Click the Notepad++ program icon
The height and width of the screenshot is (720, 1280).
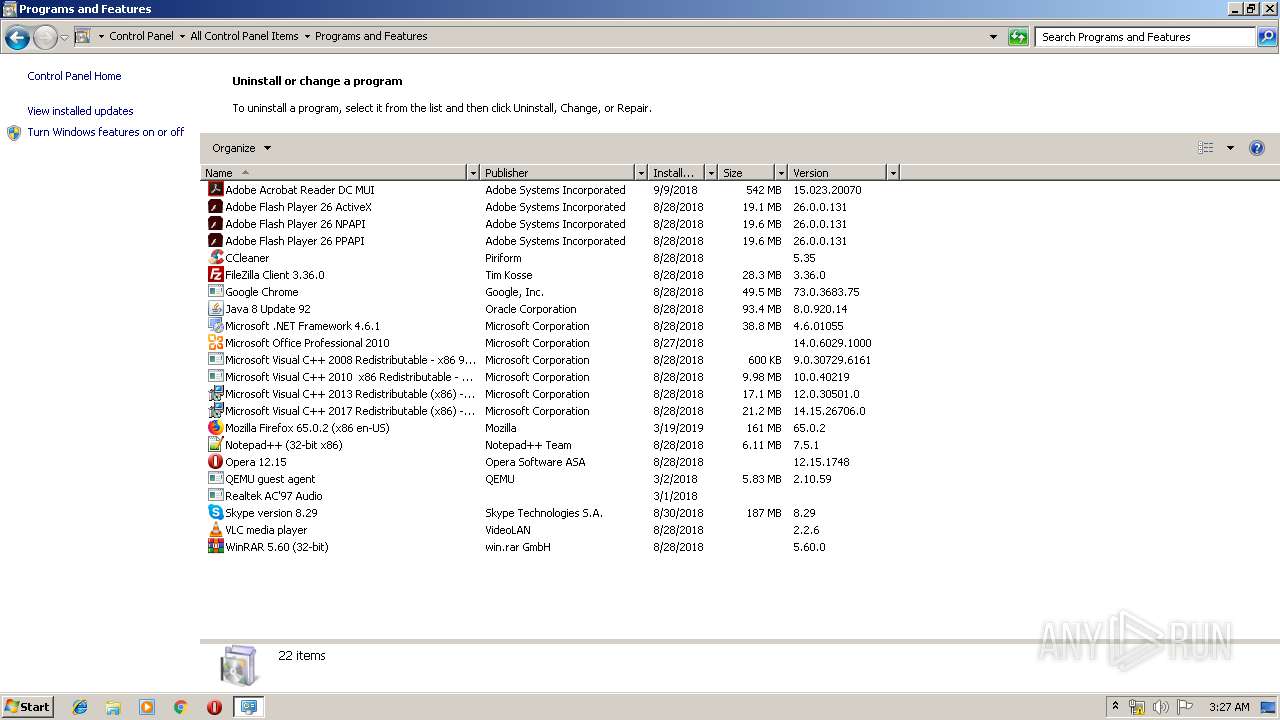(x=215, y=444)
